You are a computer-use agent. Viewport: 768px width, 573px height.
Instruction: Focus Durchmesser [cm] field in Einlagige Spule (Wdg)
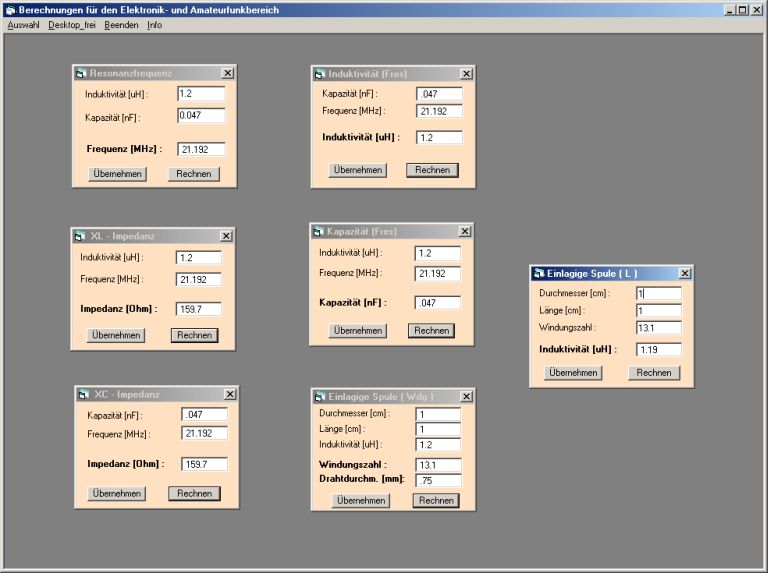pyautogui.click(x=438, y=414)
